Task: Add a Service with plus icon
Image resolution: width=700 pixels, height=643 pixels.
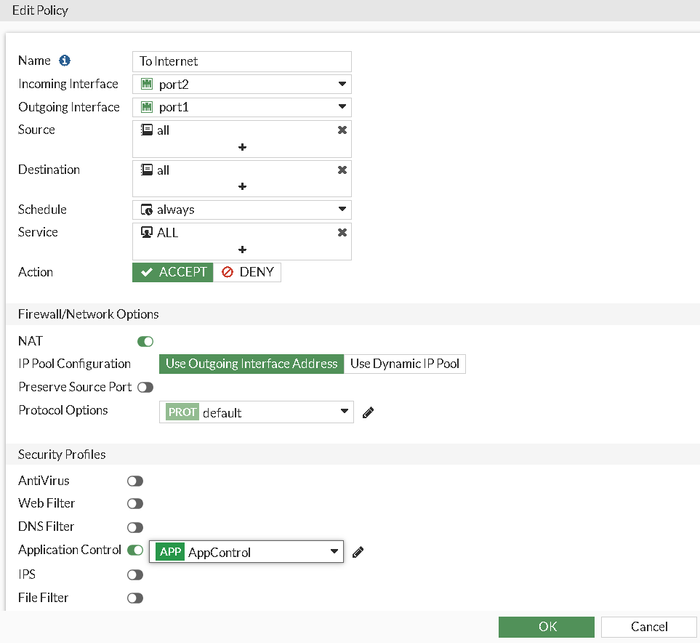Action: (242, 249)
